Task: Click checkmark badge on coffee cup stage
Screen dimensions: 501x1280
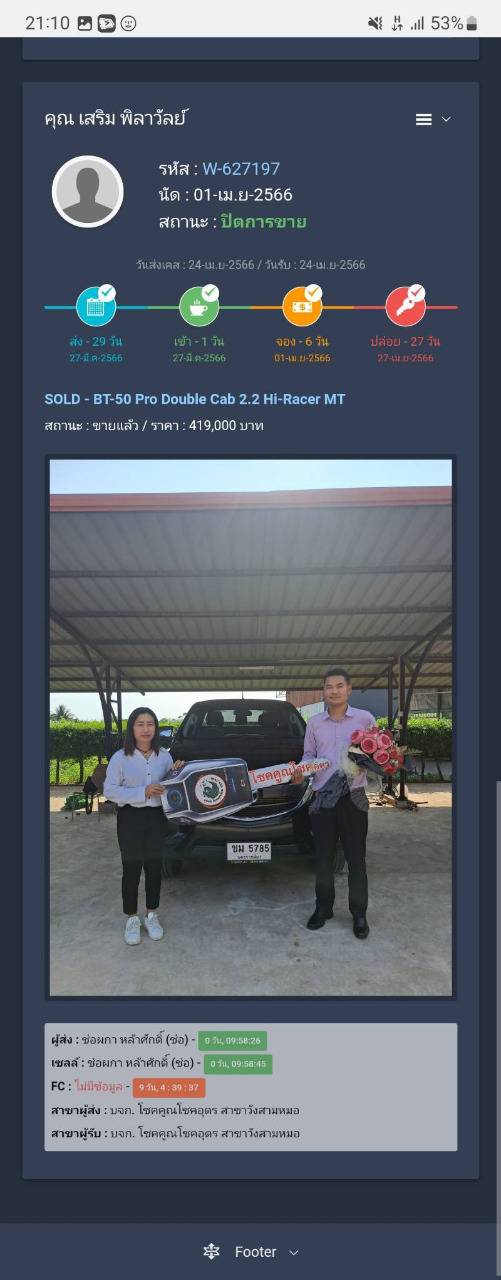Action: [x=210, y=292]
